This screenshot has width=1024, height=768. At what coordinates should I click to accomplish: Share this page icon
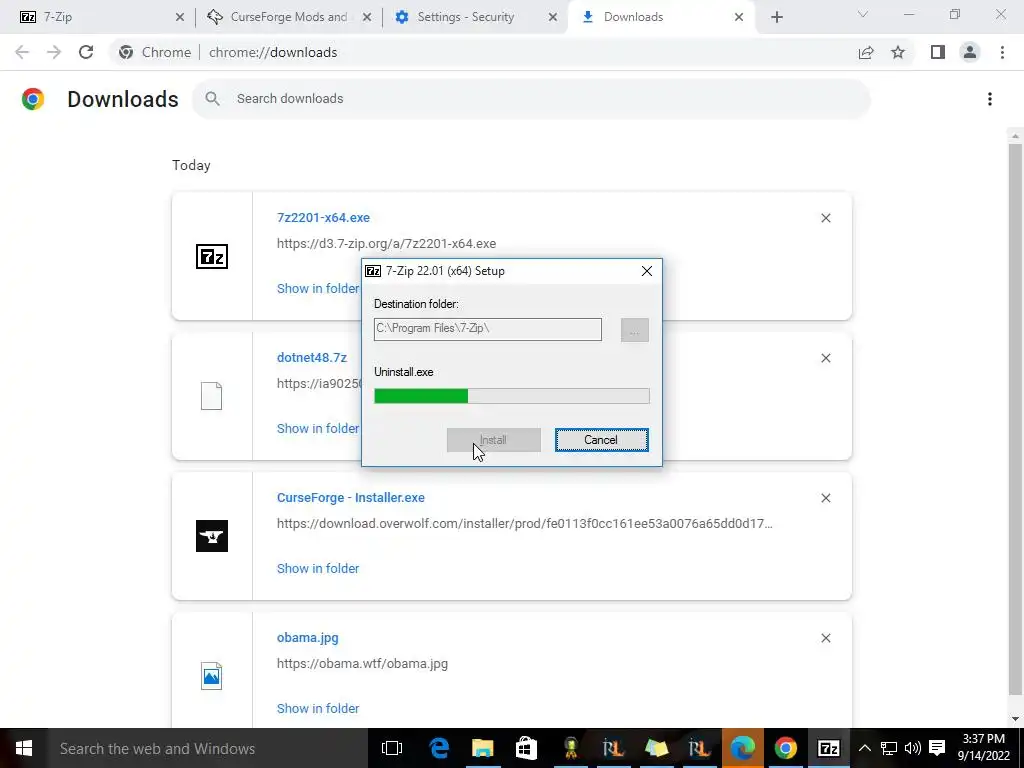point(866,52)
